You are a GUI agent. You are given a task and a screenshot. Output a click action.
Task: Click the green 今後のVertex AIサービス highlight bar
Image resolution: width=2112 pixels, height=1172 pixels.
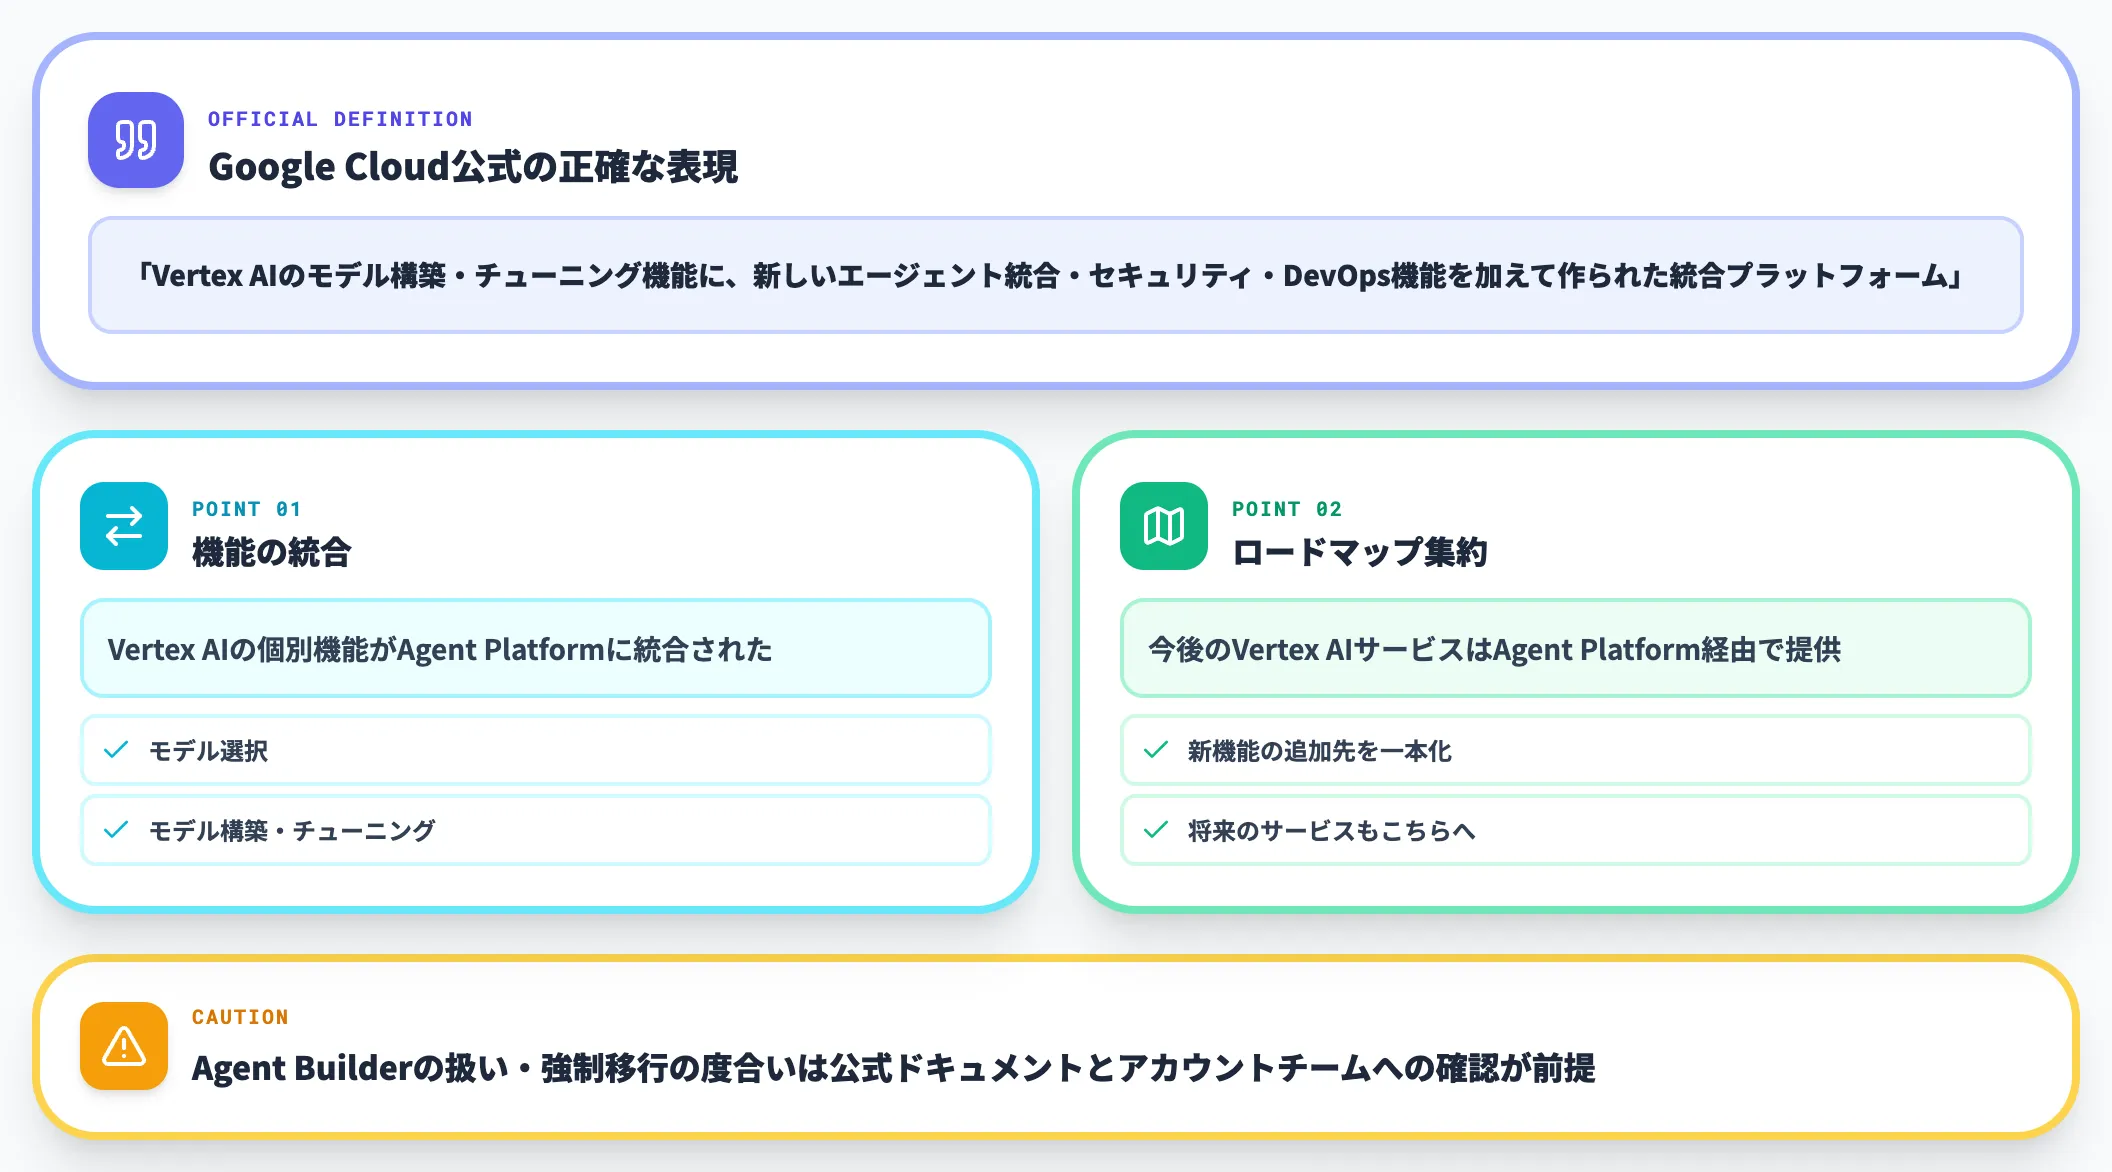[x=1577, y=649]
